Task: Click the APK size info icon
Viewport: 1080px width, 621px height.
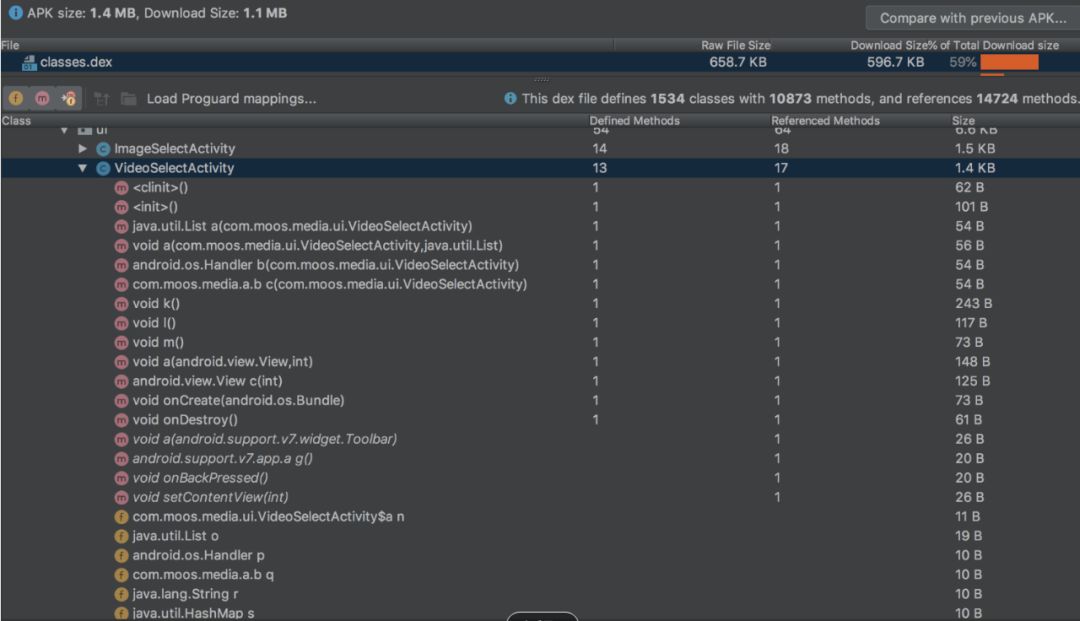Action: click(15, 12)
